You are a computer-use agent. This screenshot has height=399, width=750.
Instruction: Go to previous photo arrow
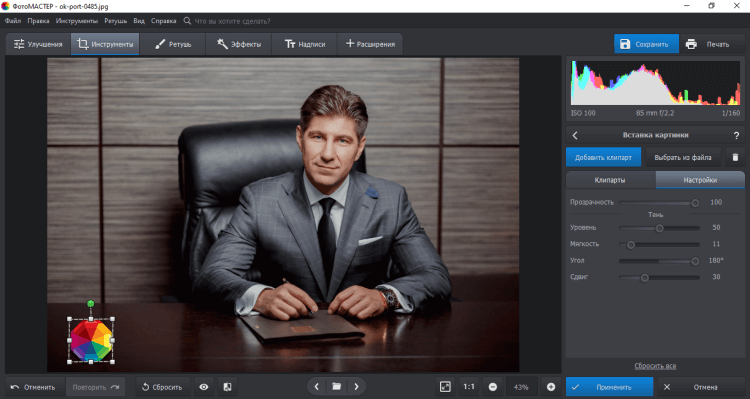pos(316,387)
